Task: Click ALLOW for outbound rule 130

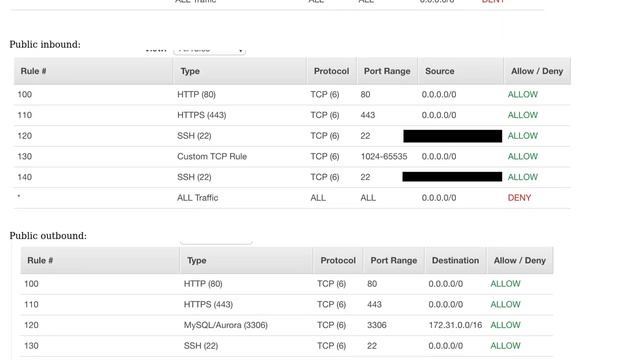Action: click(505, 346)
